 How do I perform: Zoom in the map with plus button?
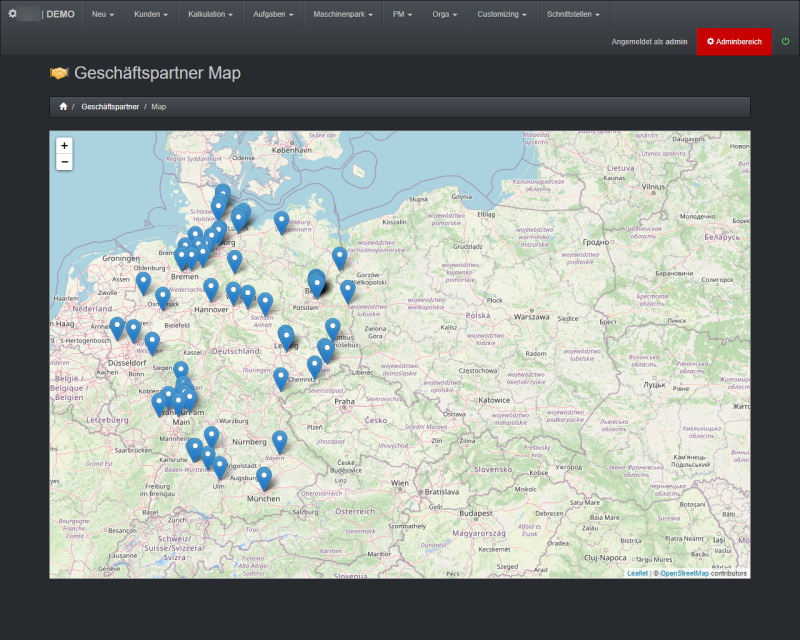[64, 145]
